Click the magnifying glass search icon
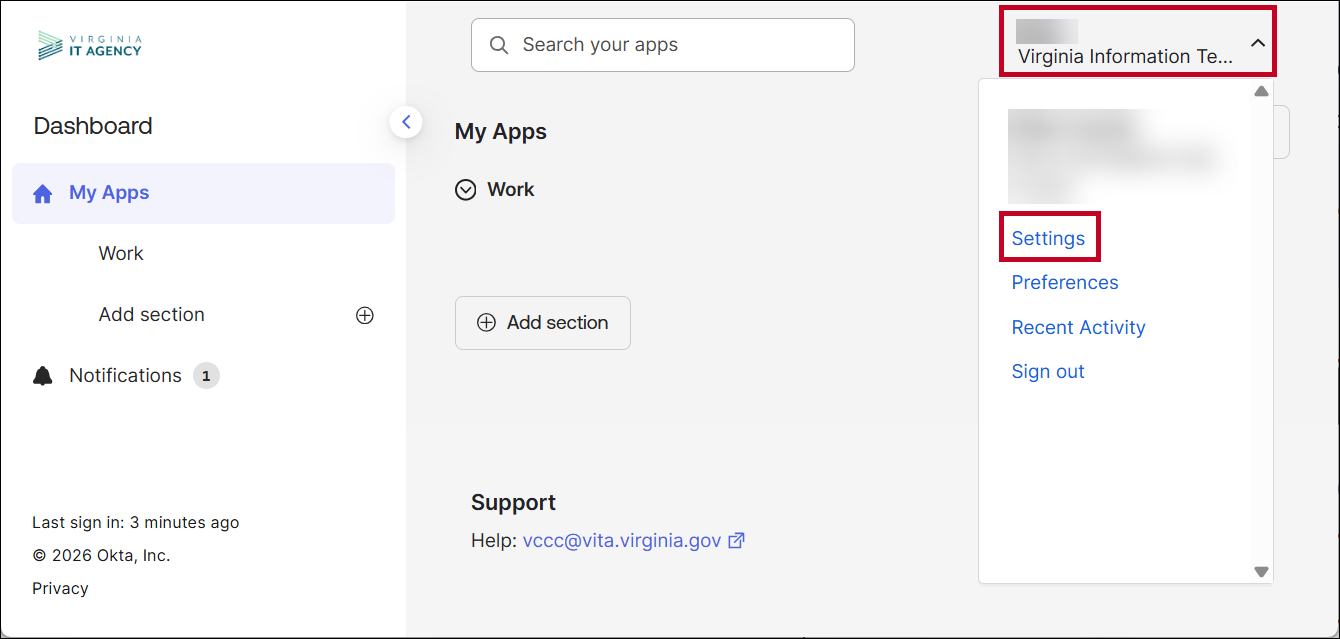This screenshot has width=1340, height=639. click(x=499, y=45)
